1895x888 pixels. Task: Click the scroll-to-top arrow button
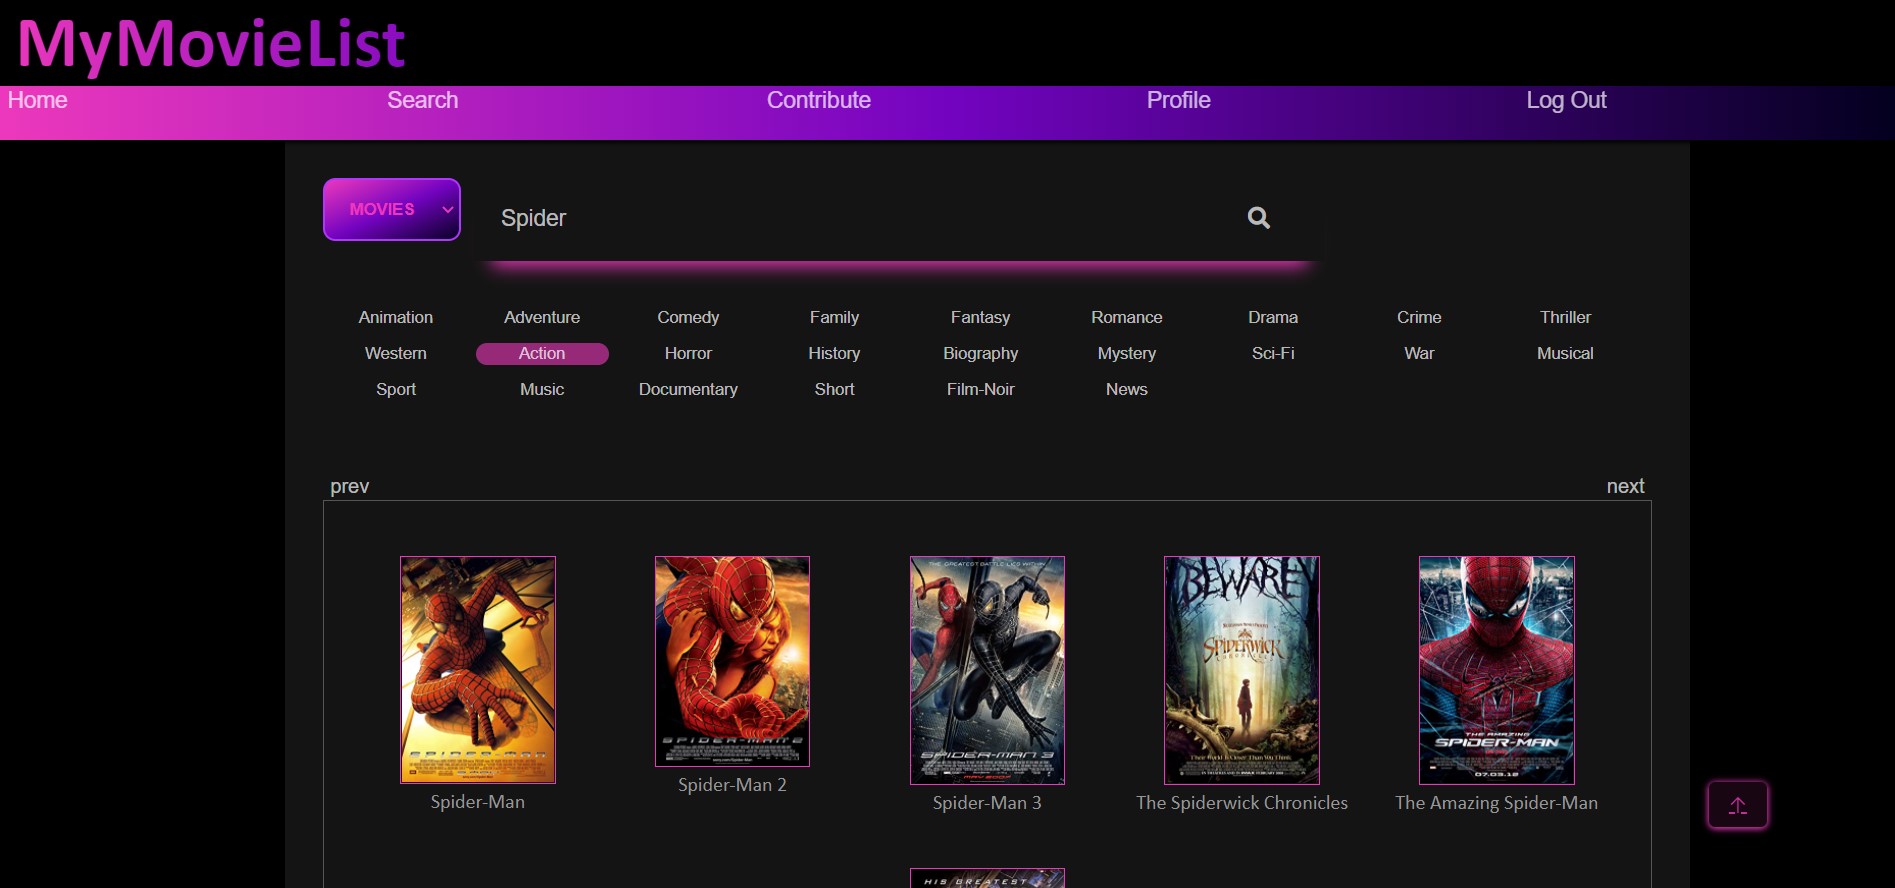pyautogui.click(x=1738, y=805)
